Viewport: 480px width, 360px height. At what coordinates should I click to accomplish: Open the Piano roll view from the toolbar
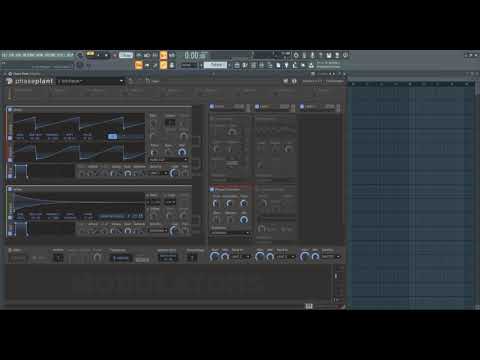(245, 65)
